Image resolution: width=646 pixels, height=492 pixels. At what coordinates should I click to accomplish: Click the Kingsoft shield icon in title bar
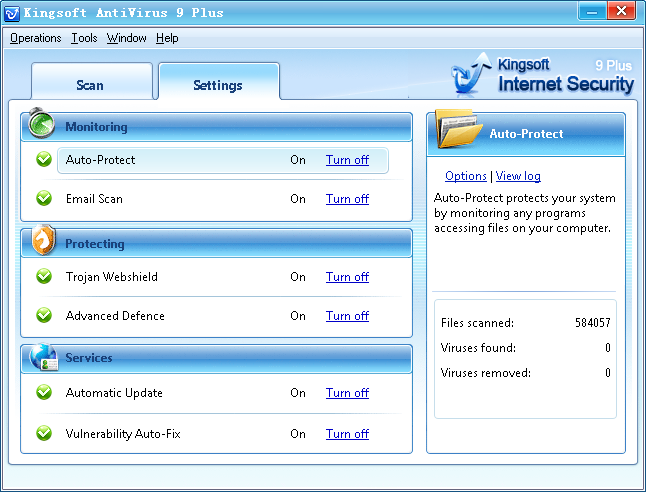[x=12, y=13]
